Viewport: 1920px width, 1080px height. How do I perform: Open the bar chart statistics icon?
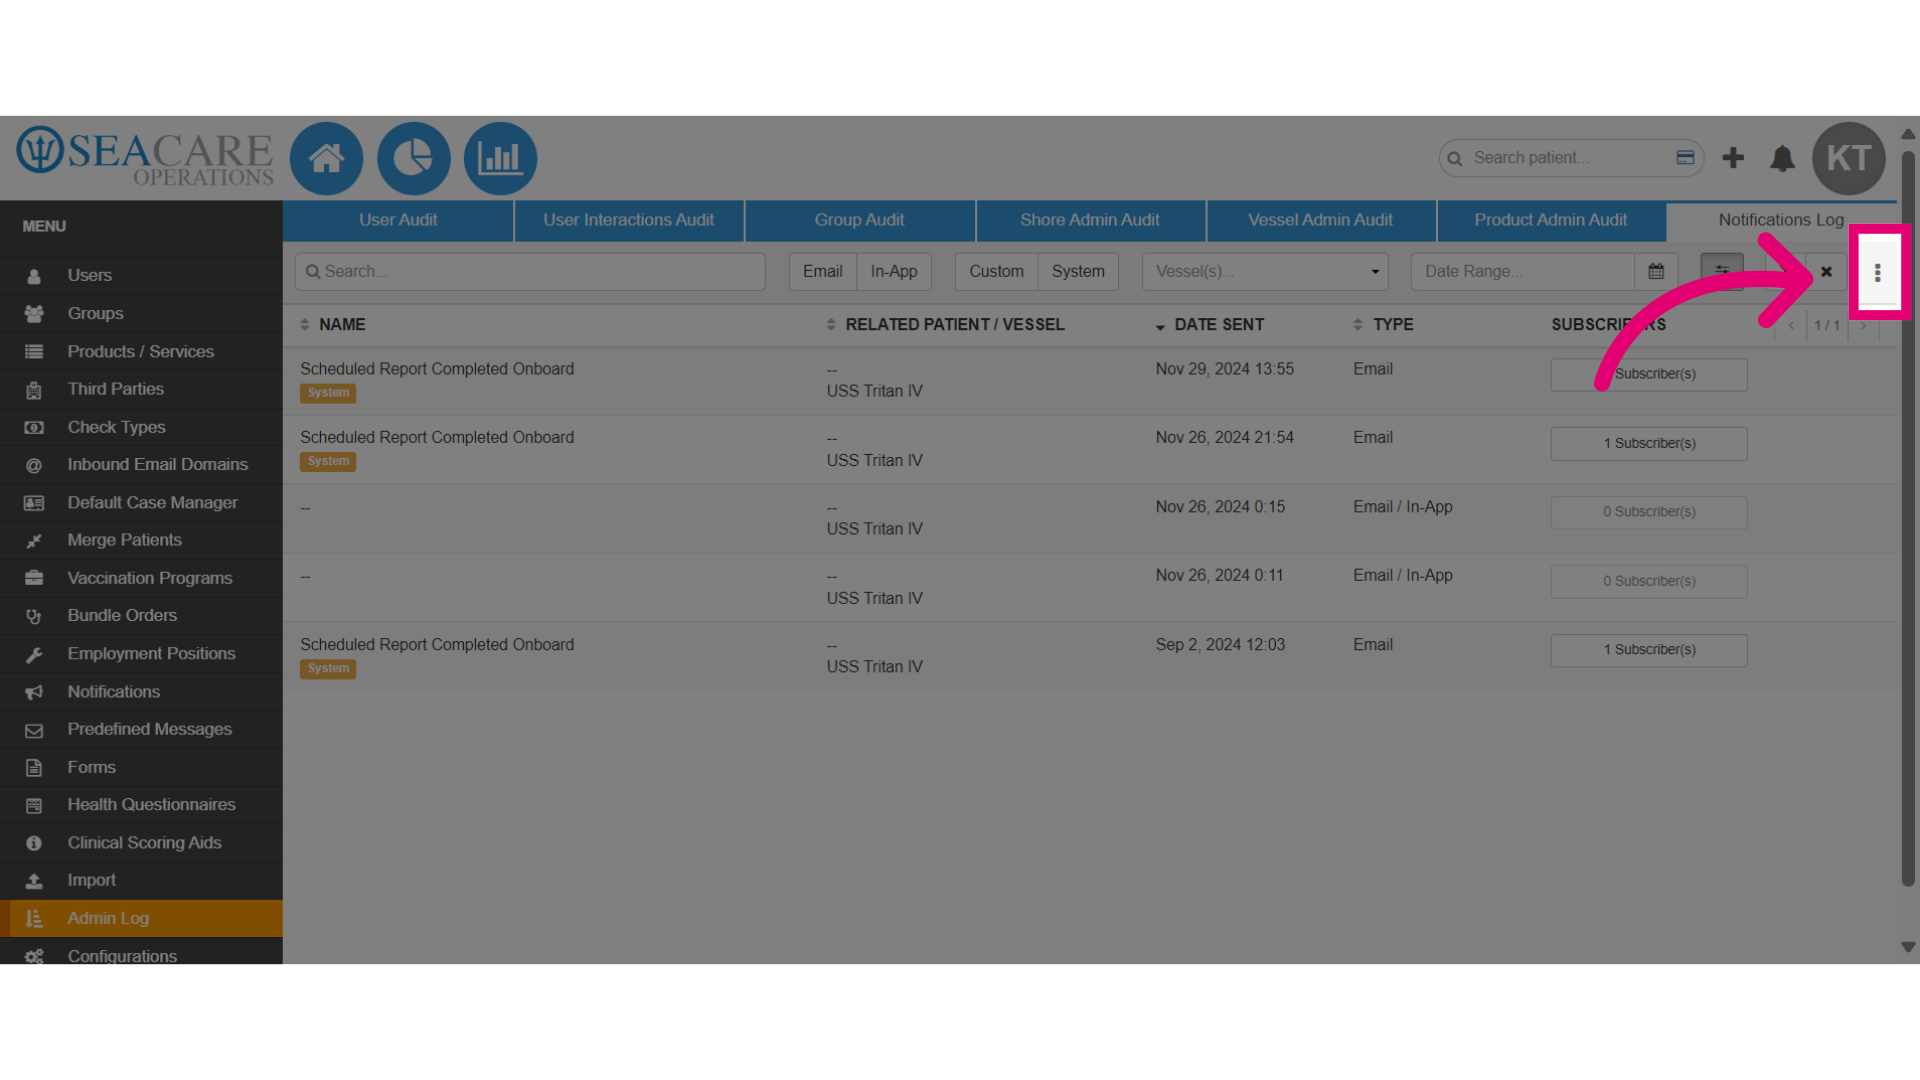point(500,158)
